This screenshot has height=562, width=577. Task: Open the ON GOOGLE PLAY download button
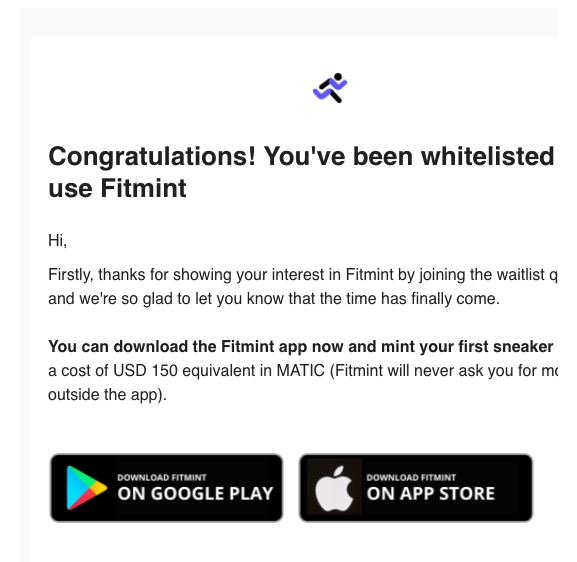coord(166,488)
